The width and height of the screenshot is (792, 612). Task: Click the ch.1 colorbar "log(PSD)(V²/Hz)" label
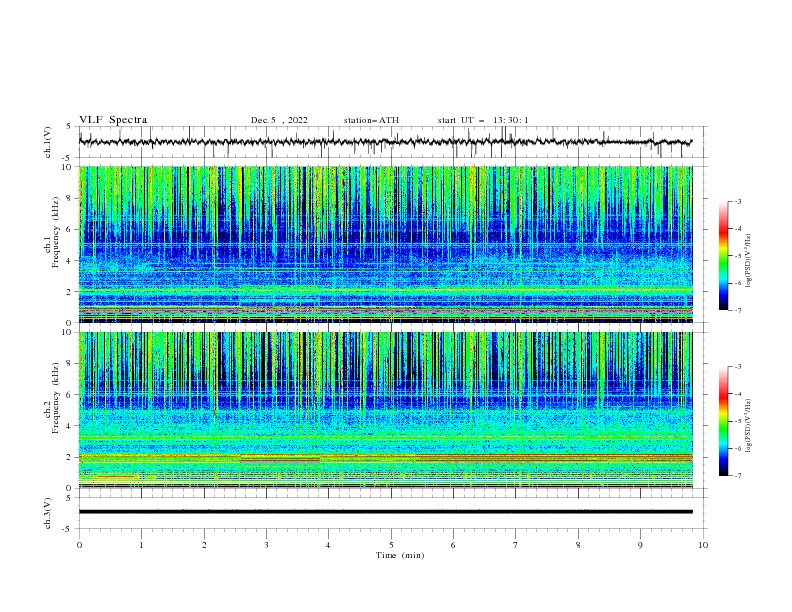pyautogui.click(x=748, y=261)
